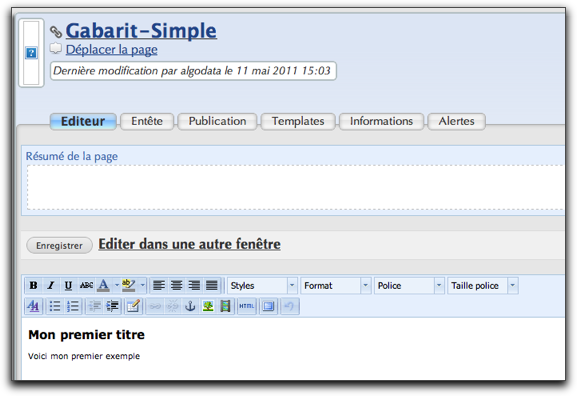The width and height of the screenshot is (577, 396).
Task: Click the style props AA icon
Action: 33,306
